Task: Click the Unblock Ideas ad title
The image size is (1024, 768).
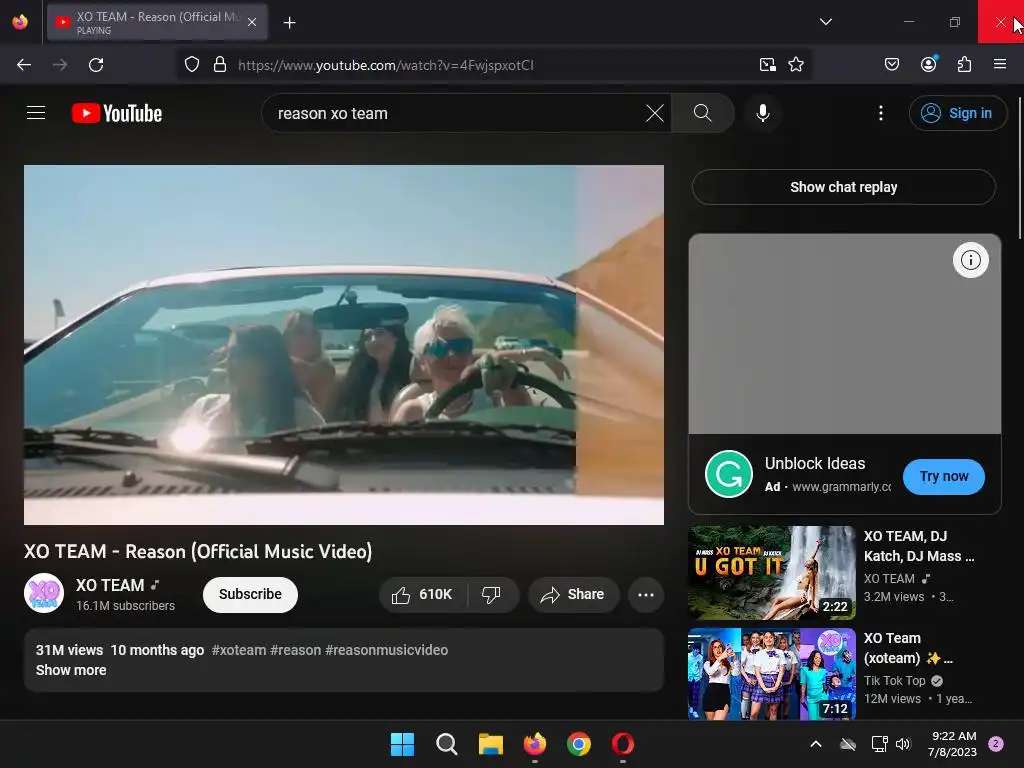Action: click(814, 464)
